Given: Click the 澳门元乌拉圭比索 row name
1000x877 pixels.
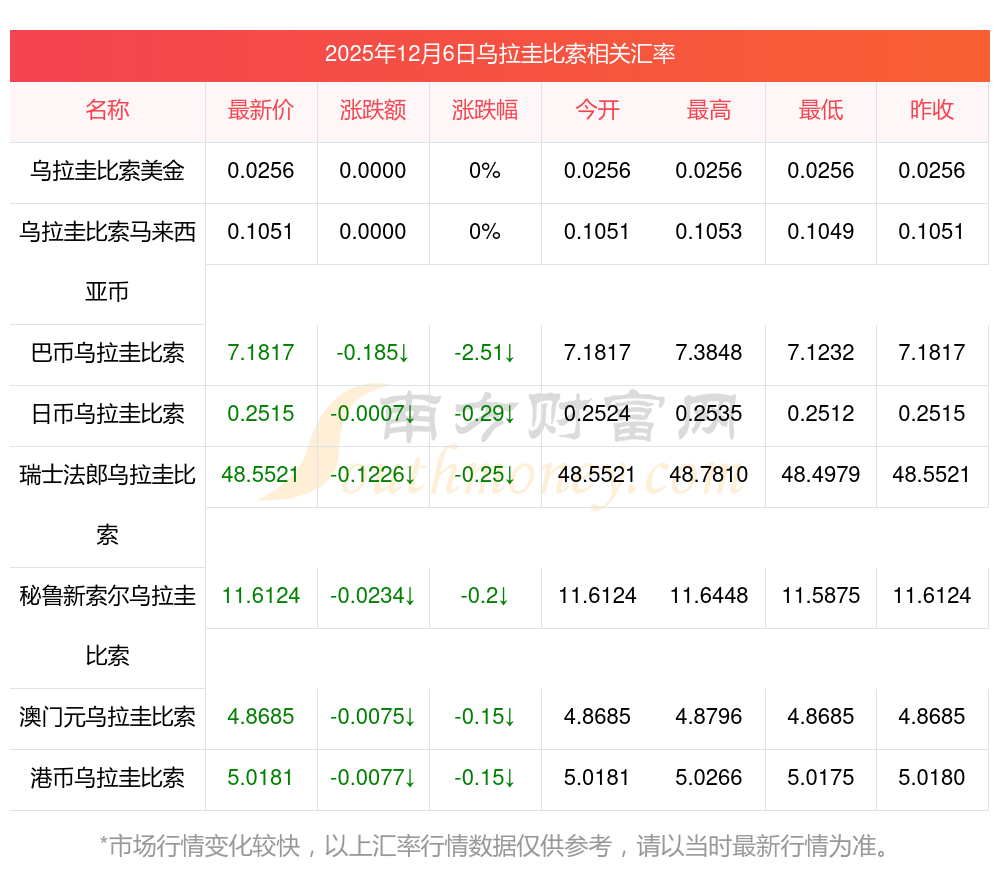Looking at the screenshot, I should pyautogui.click(x=107, y=717).
